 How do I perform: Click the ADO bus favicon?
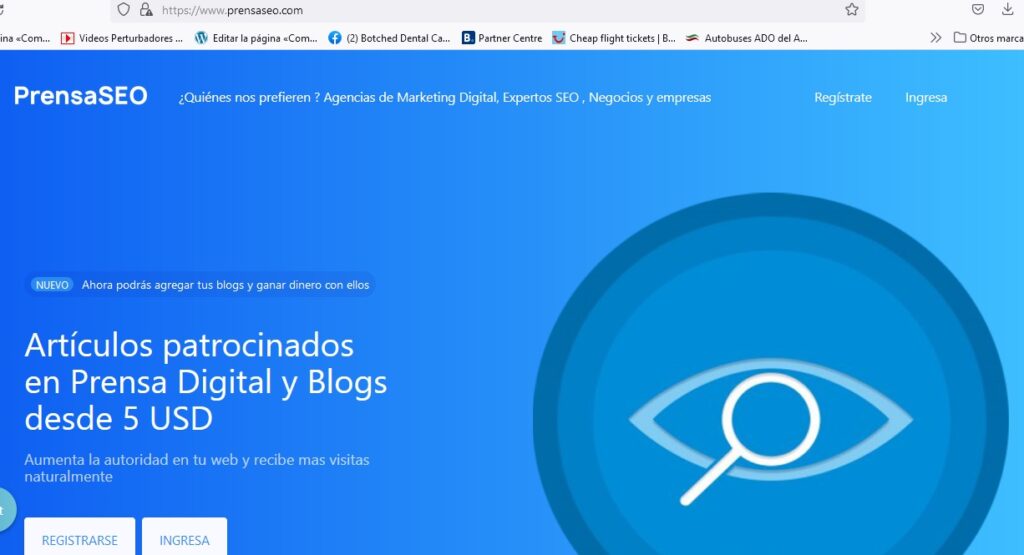pos(692,38)
